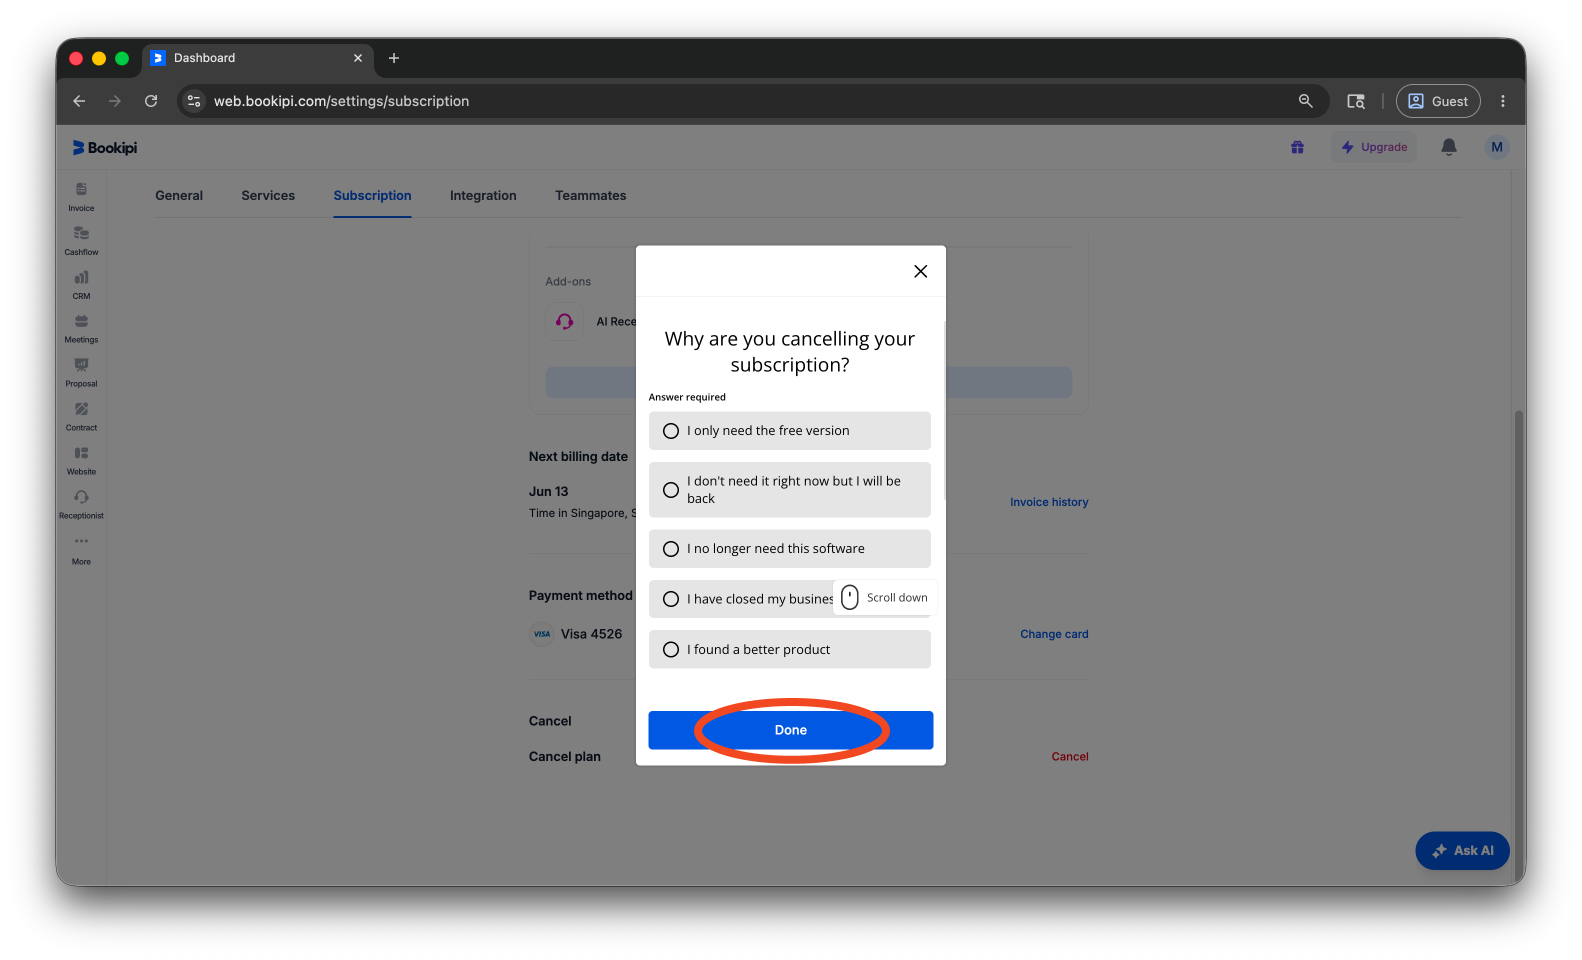Click the address bar URL
The height and width of the screenshot is (960, 1582).
(x=341, y=101)
